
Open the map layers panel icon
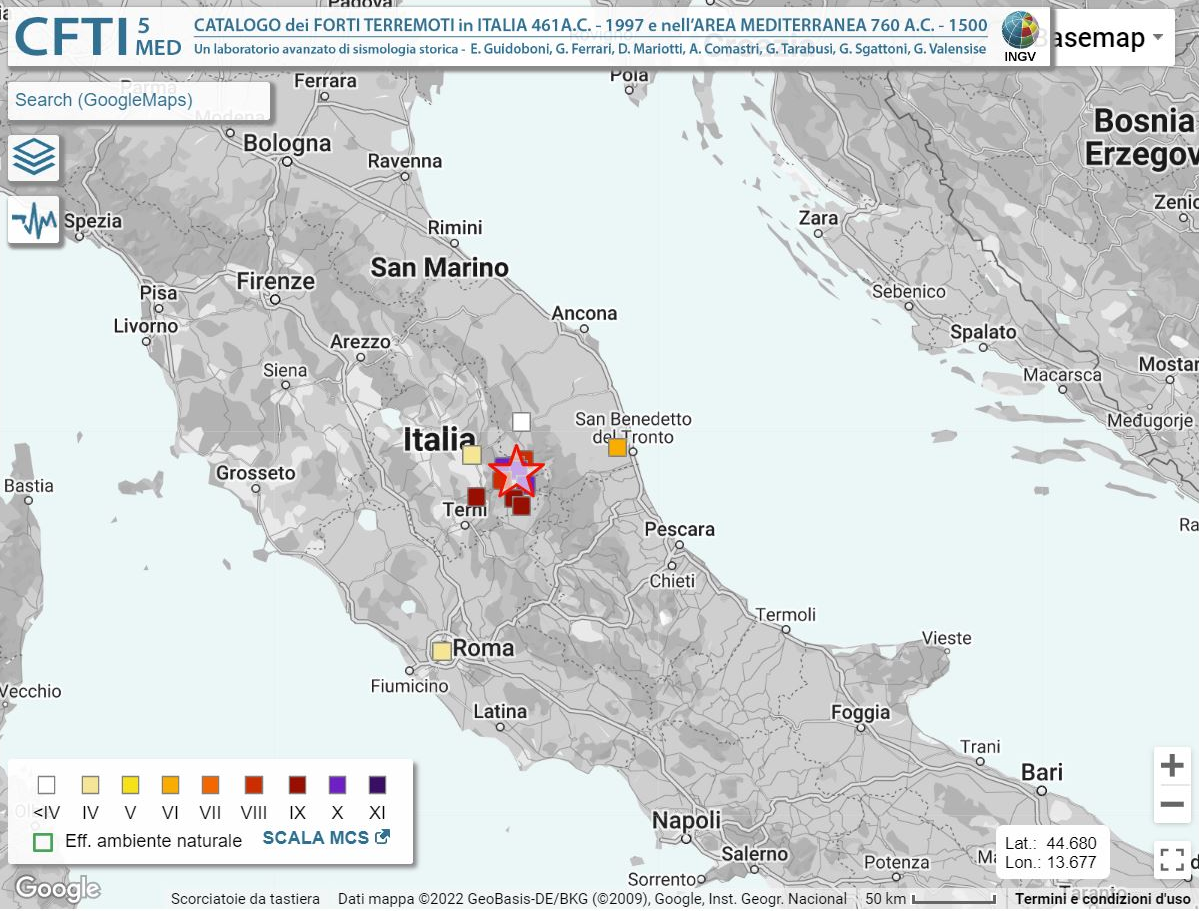pos(34,158)
